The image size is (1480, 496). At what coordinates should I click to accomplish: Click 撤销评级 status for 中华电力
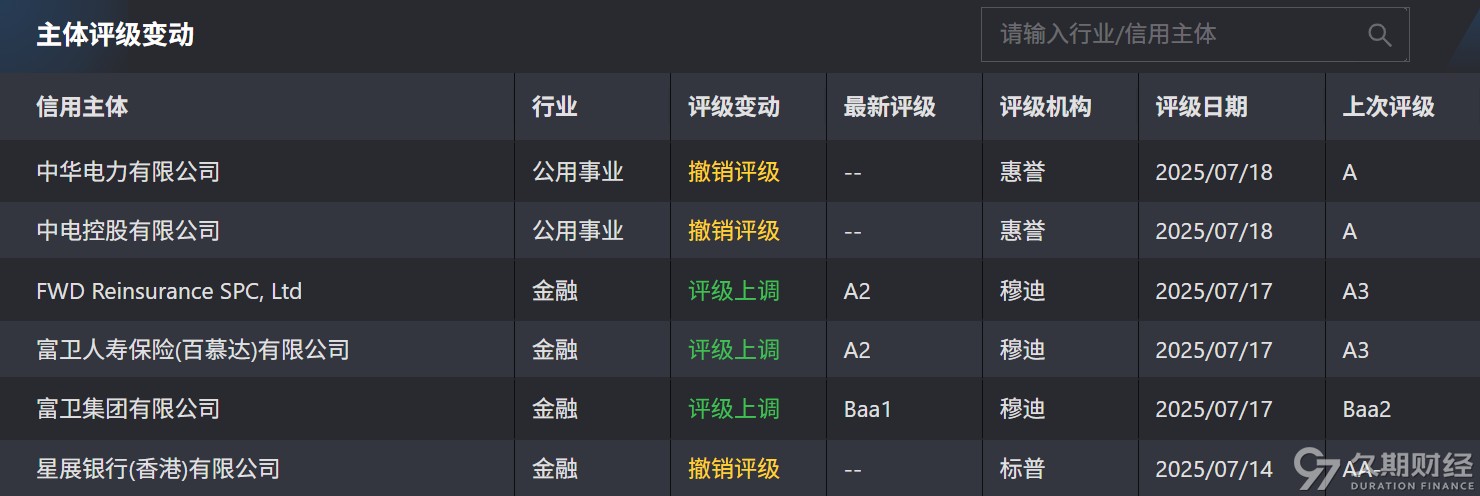click(x=733, y=172)
